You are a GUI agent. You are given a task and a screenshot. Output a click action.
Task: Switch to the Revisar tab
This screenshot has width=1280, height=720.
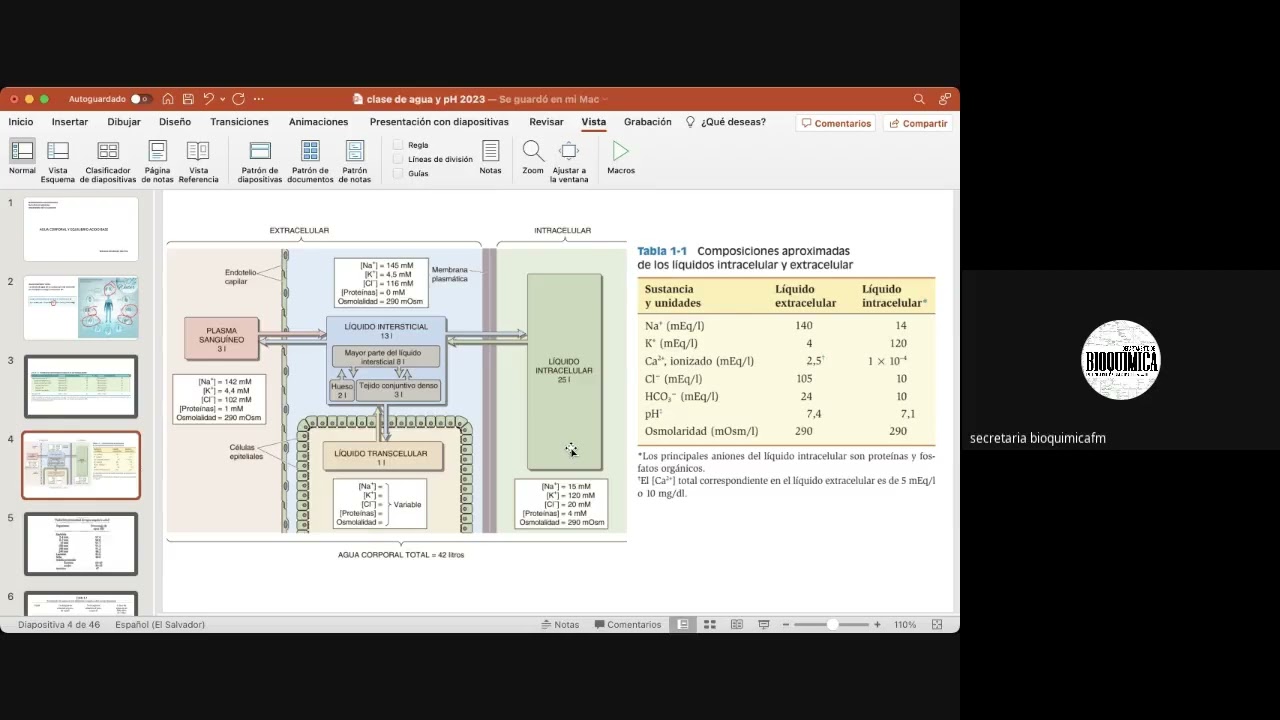coord(546,122)
